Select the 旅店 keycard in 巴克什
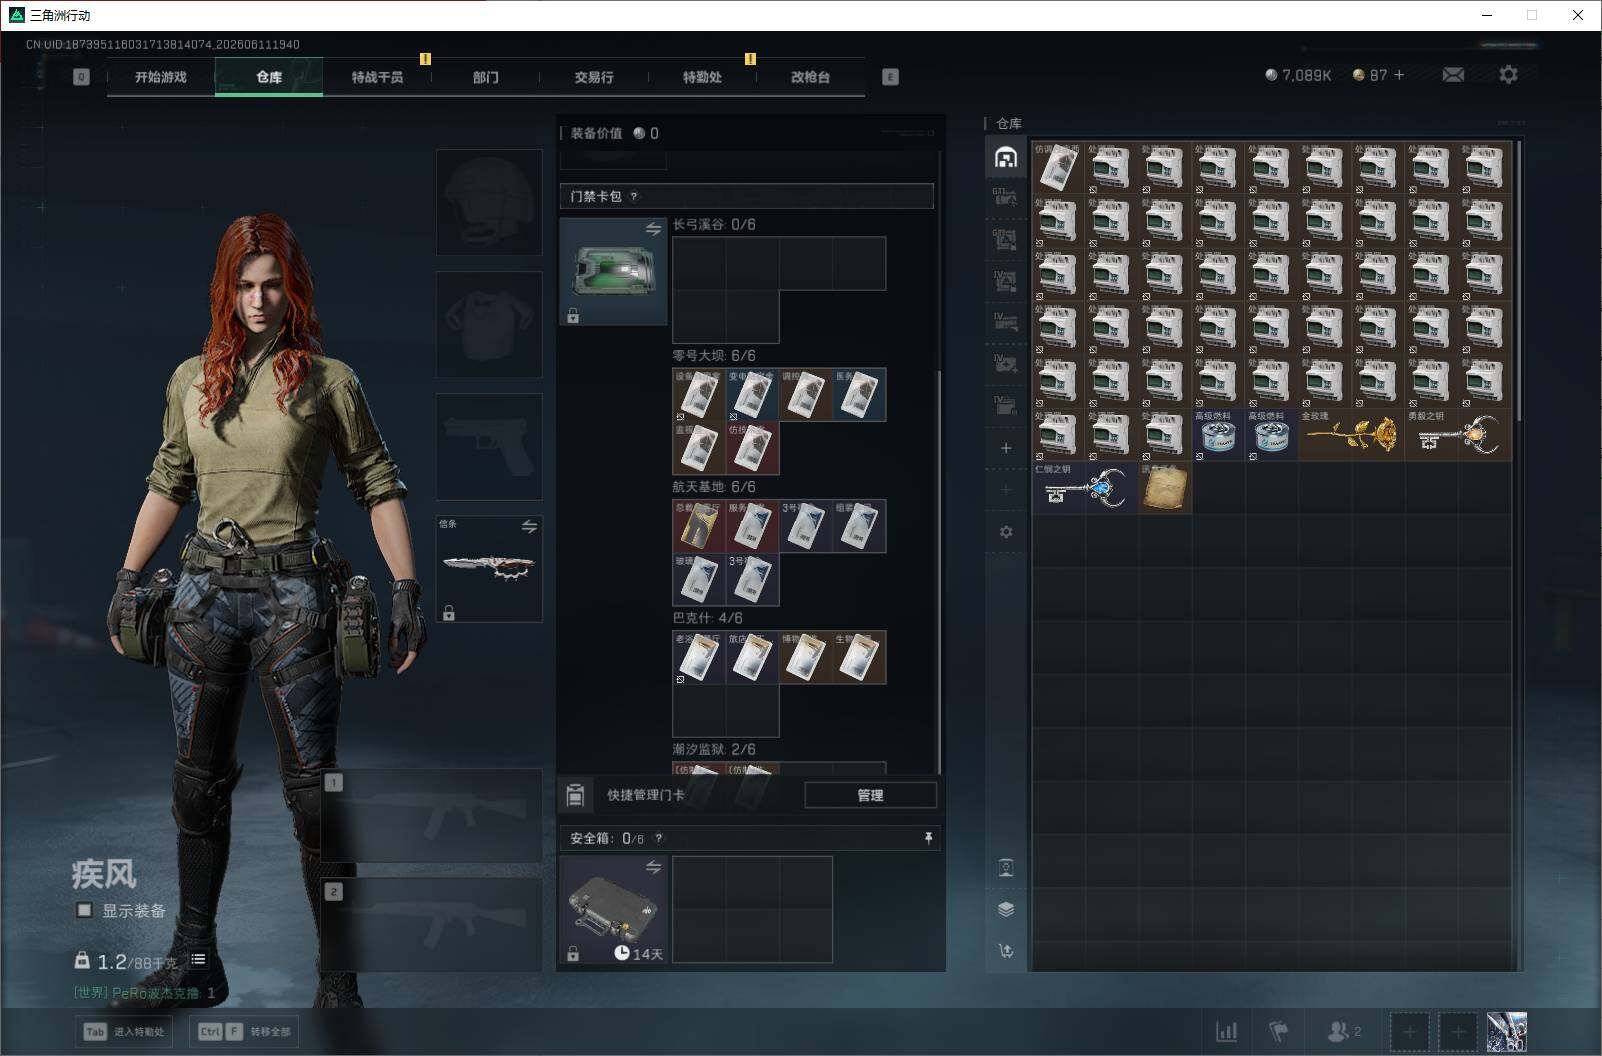This screenshot has height=1056, width=1602. [752, 658]
